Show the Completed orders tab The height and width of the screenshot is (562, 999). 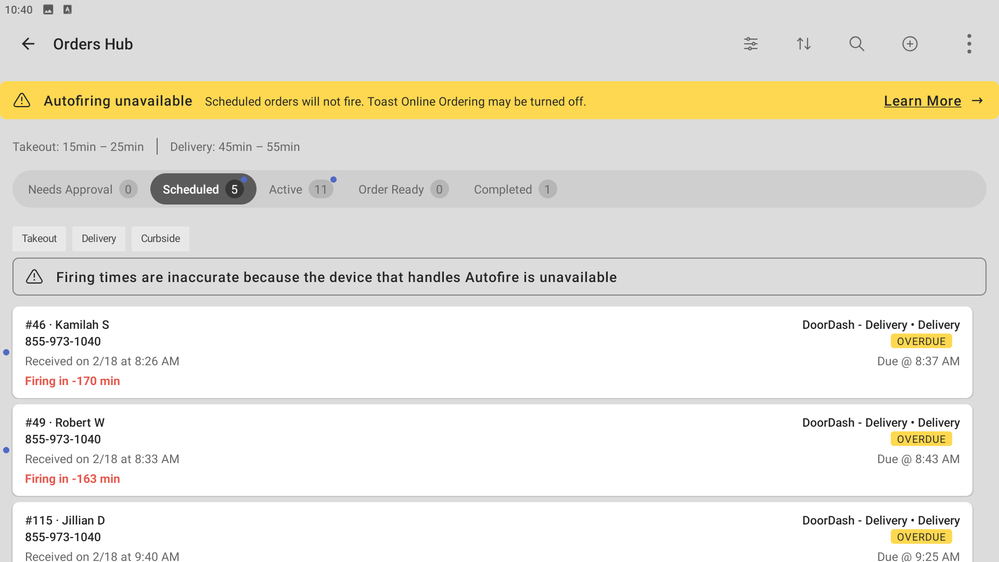pyautogui.click(x=514, y=189)
